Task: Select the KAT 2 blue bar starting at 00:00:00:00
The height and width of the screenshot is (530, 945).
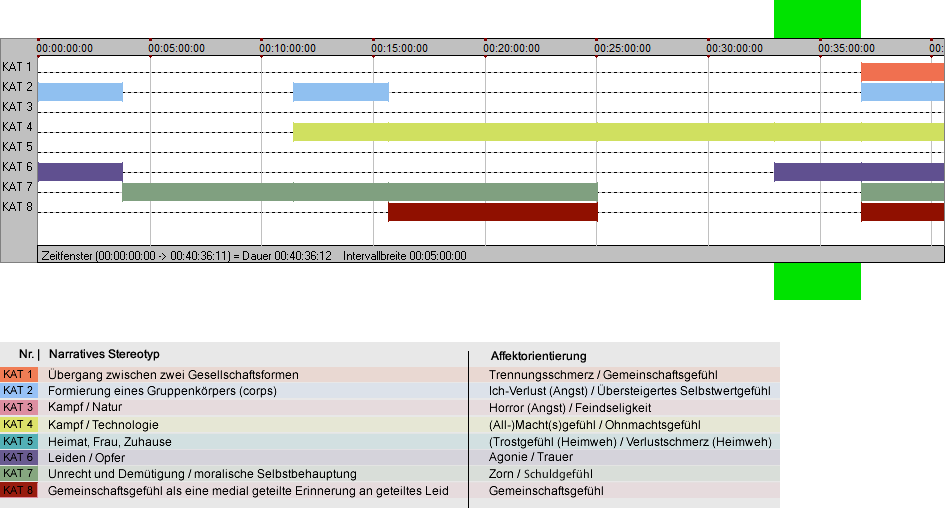Action: (80, 92)
